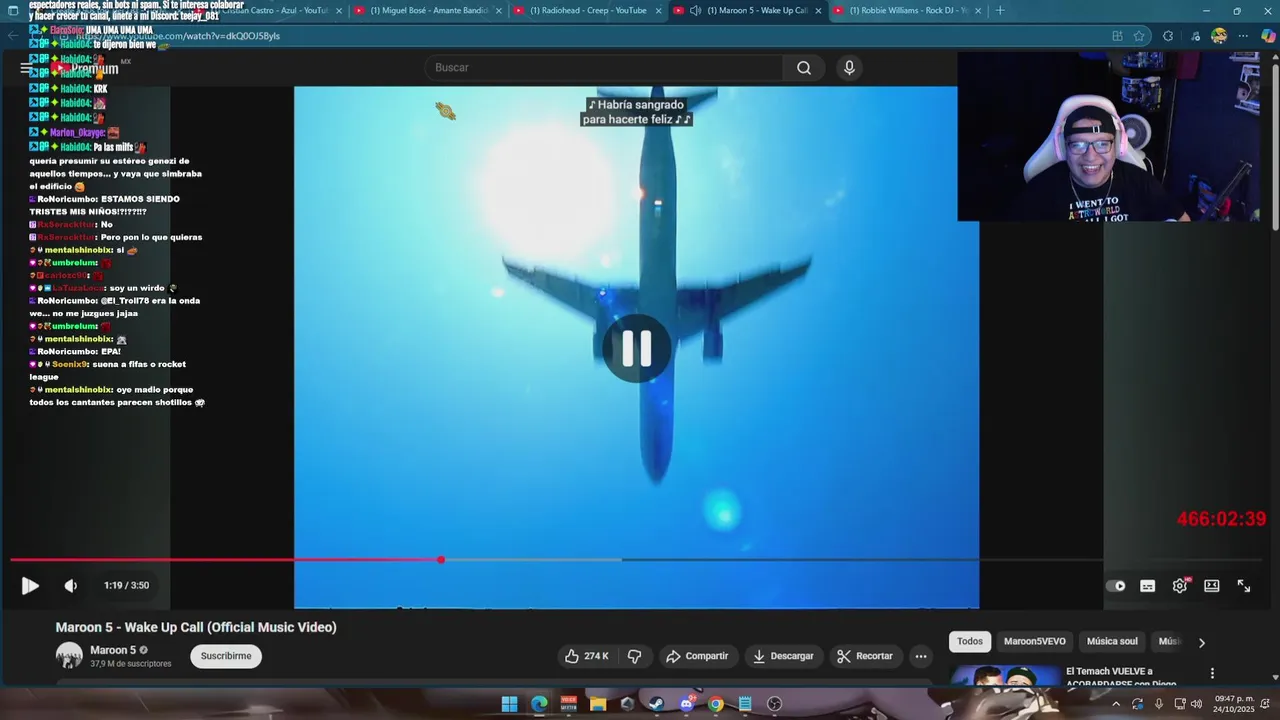Screen dimensions: 1280x720
Task: Open OBS Studio from taskbar
Action: pyautogui.click(x=774, y=704)
